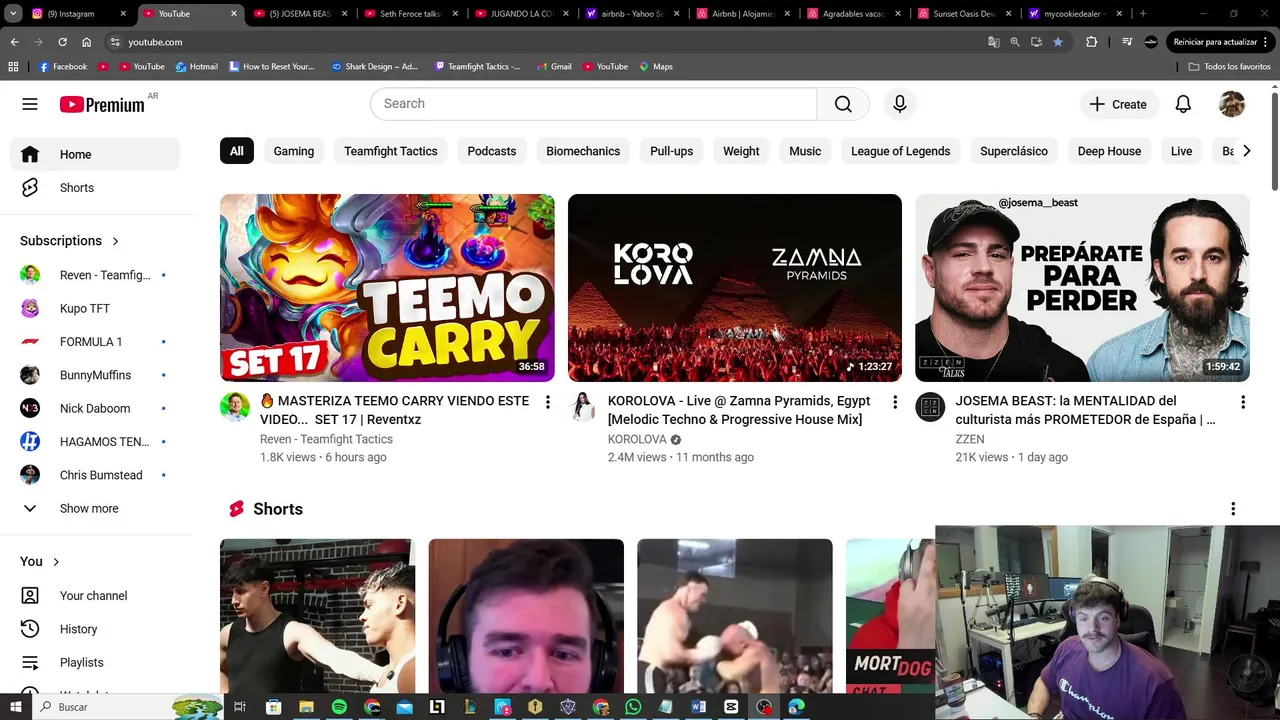1280x720 pixels.
Task: Expand subscriptions with Show more
Action: point(95,508)
